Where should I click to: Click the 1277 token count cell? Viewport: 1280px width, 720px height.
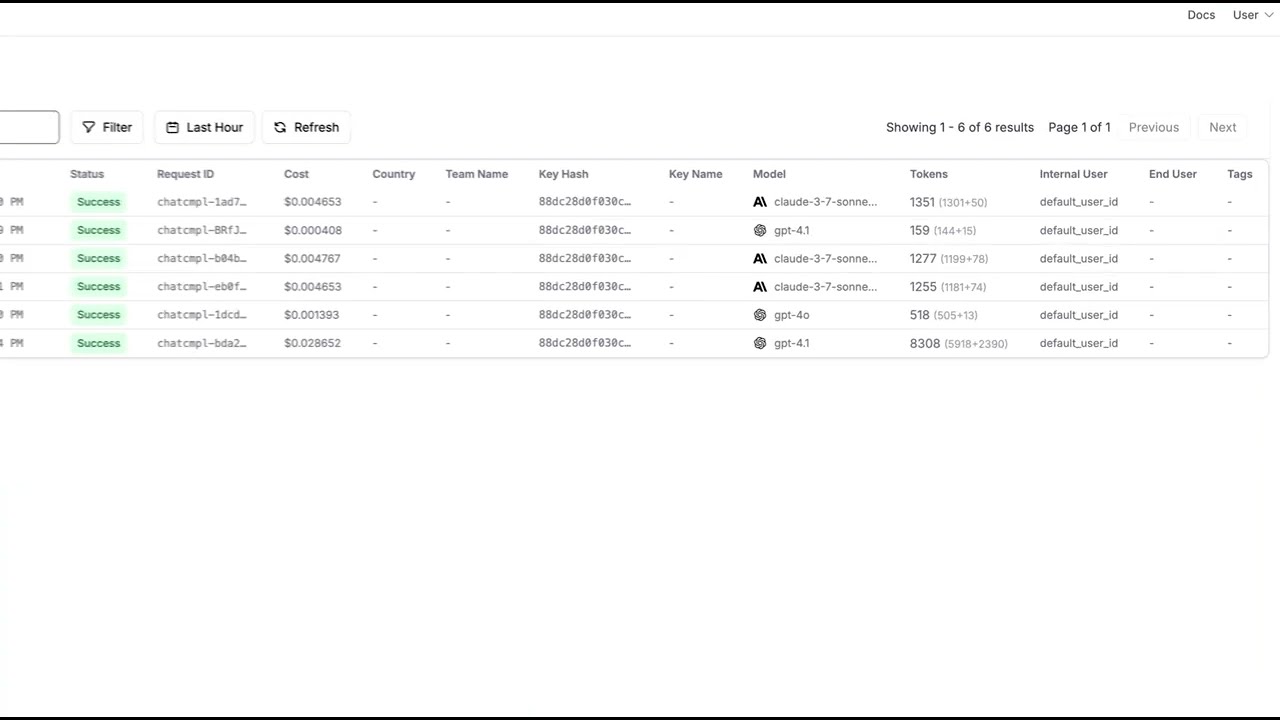[x=948, y=258]
